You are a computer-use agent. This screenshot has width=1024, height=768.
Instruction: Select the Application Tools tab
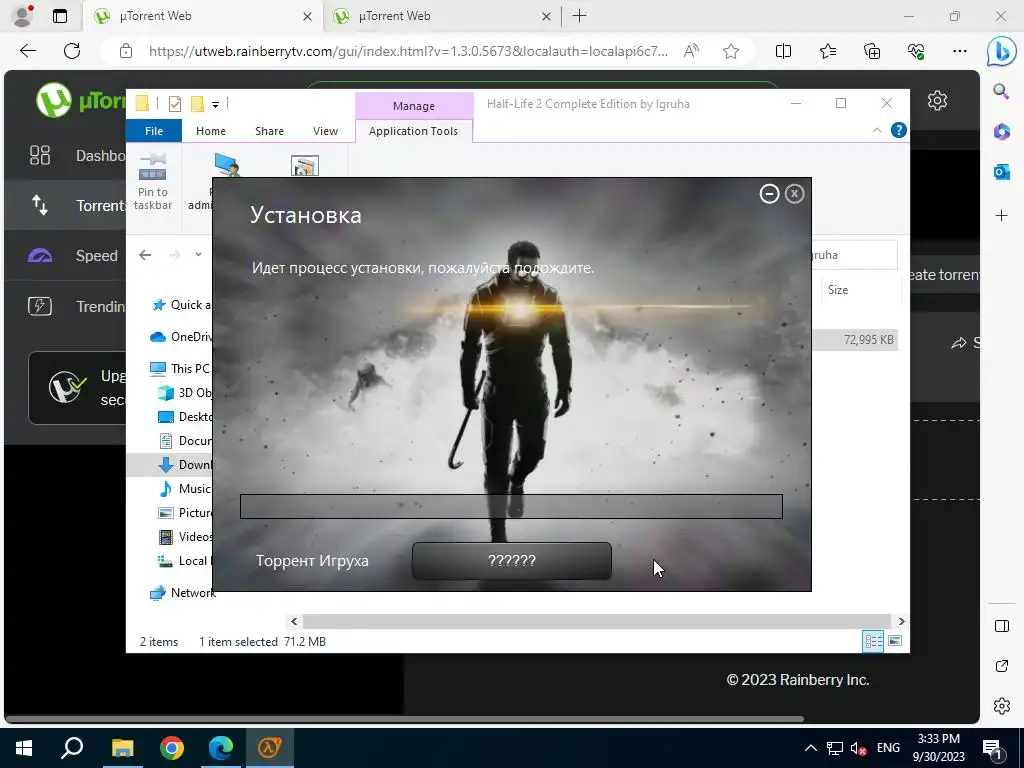click(413, 131)
